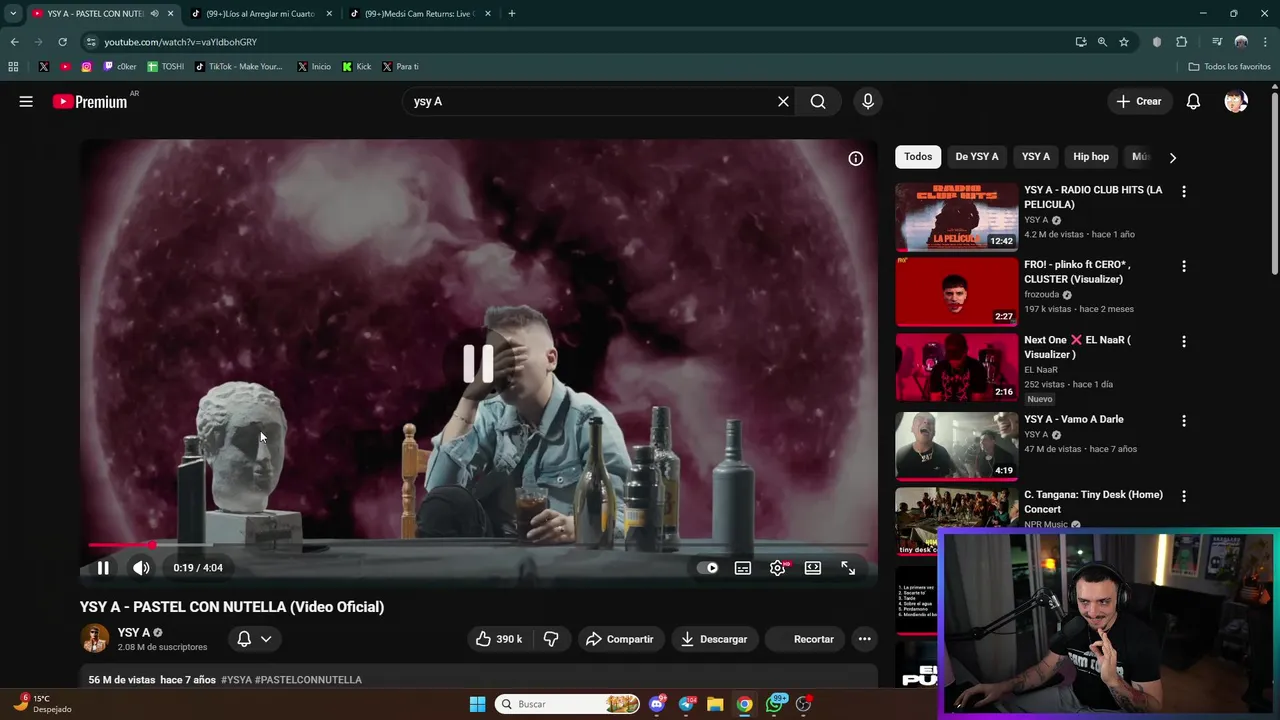Pause the video from the player bar
The height and width of the screenshot is (720, 1280).
pos(103,568)
